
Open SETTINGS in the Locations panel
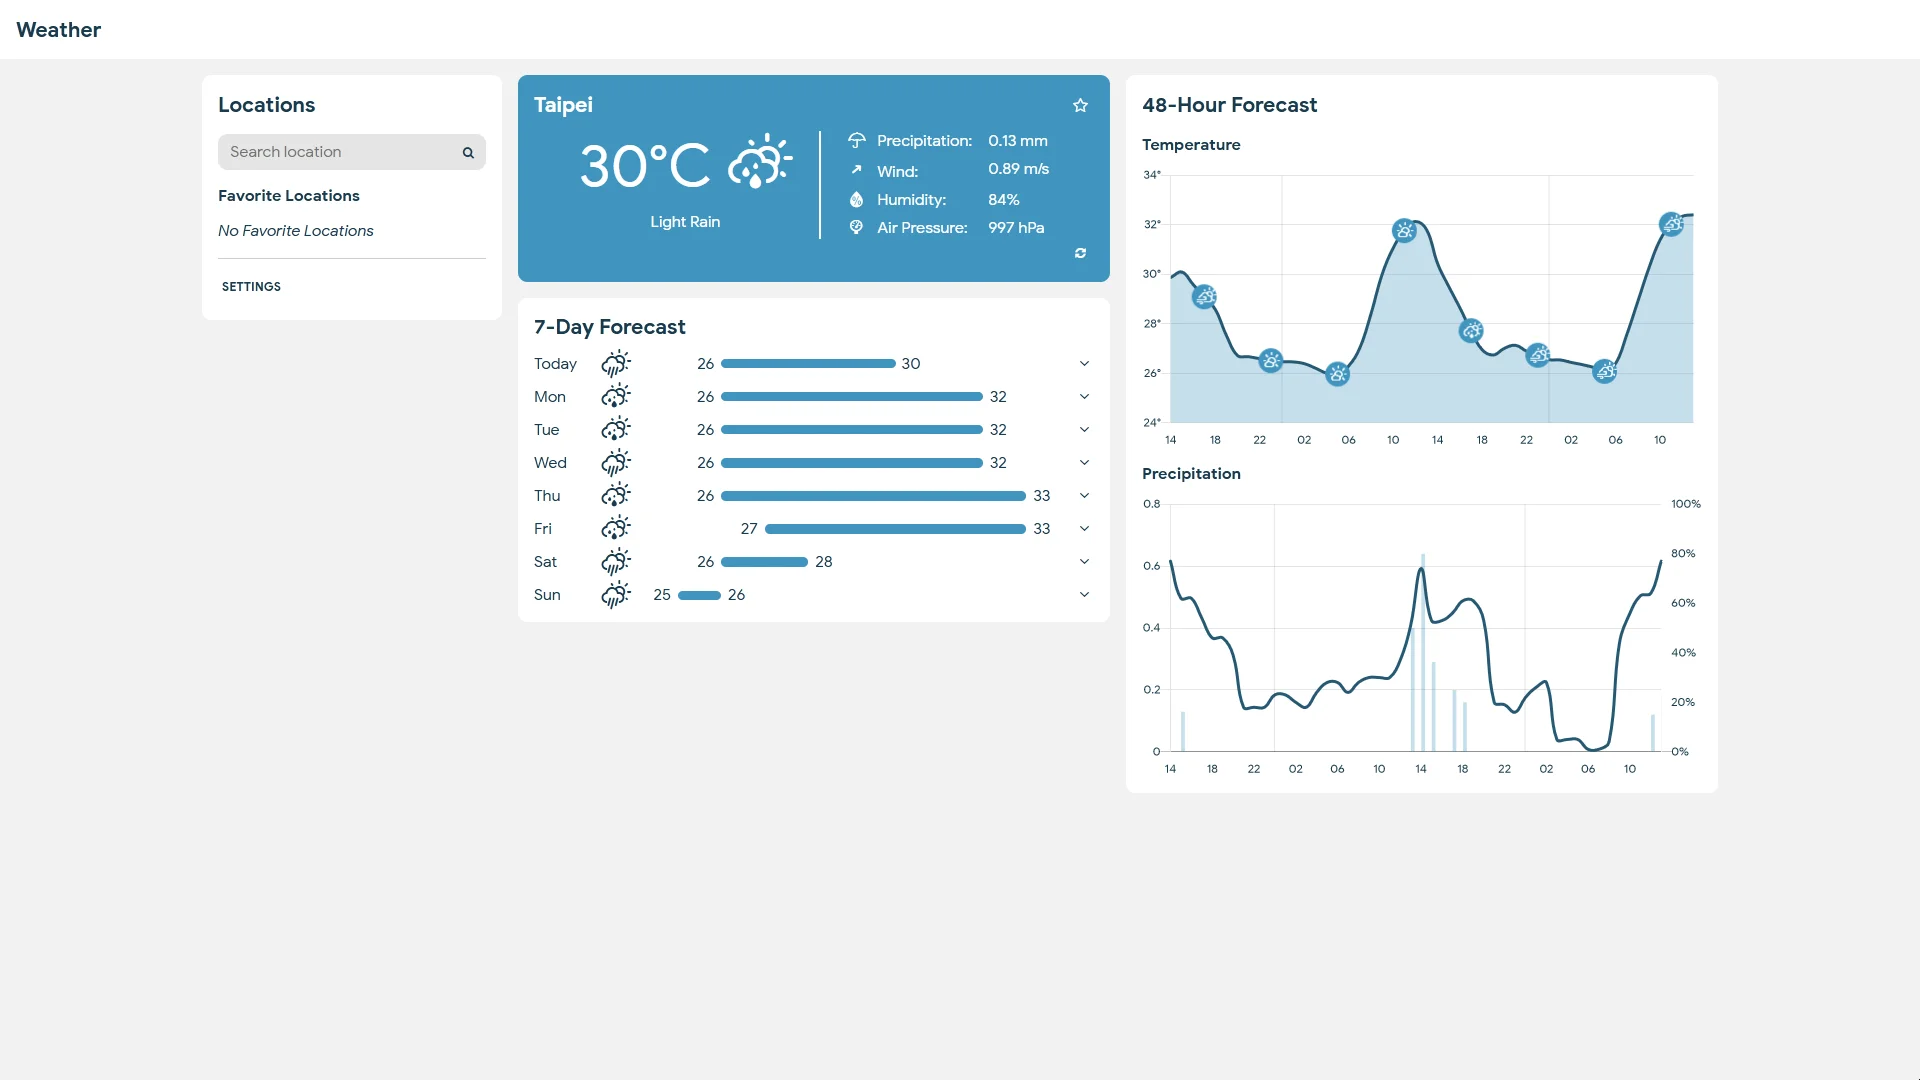pos(251,287)
